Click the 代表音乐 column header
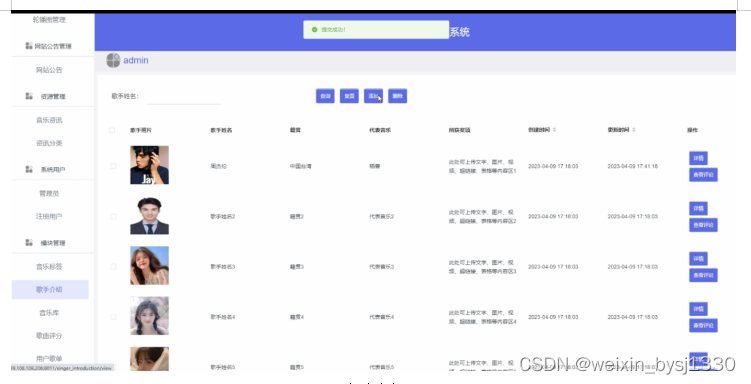The width and height of the screenshot is (751, 384). (x=380, y=130)
